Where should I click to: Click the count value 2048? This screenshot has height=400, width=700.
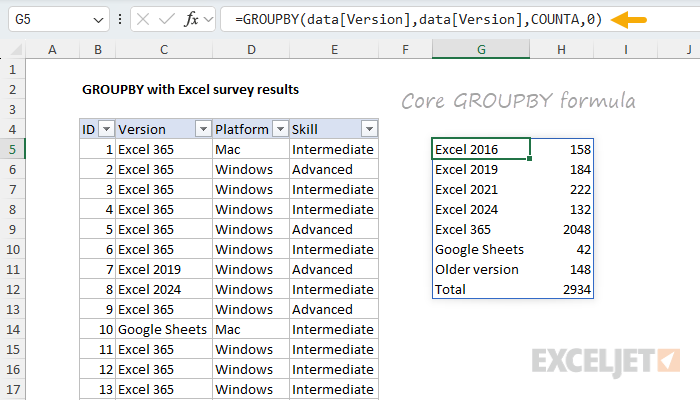pos(577,229)
